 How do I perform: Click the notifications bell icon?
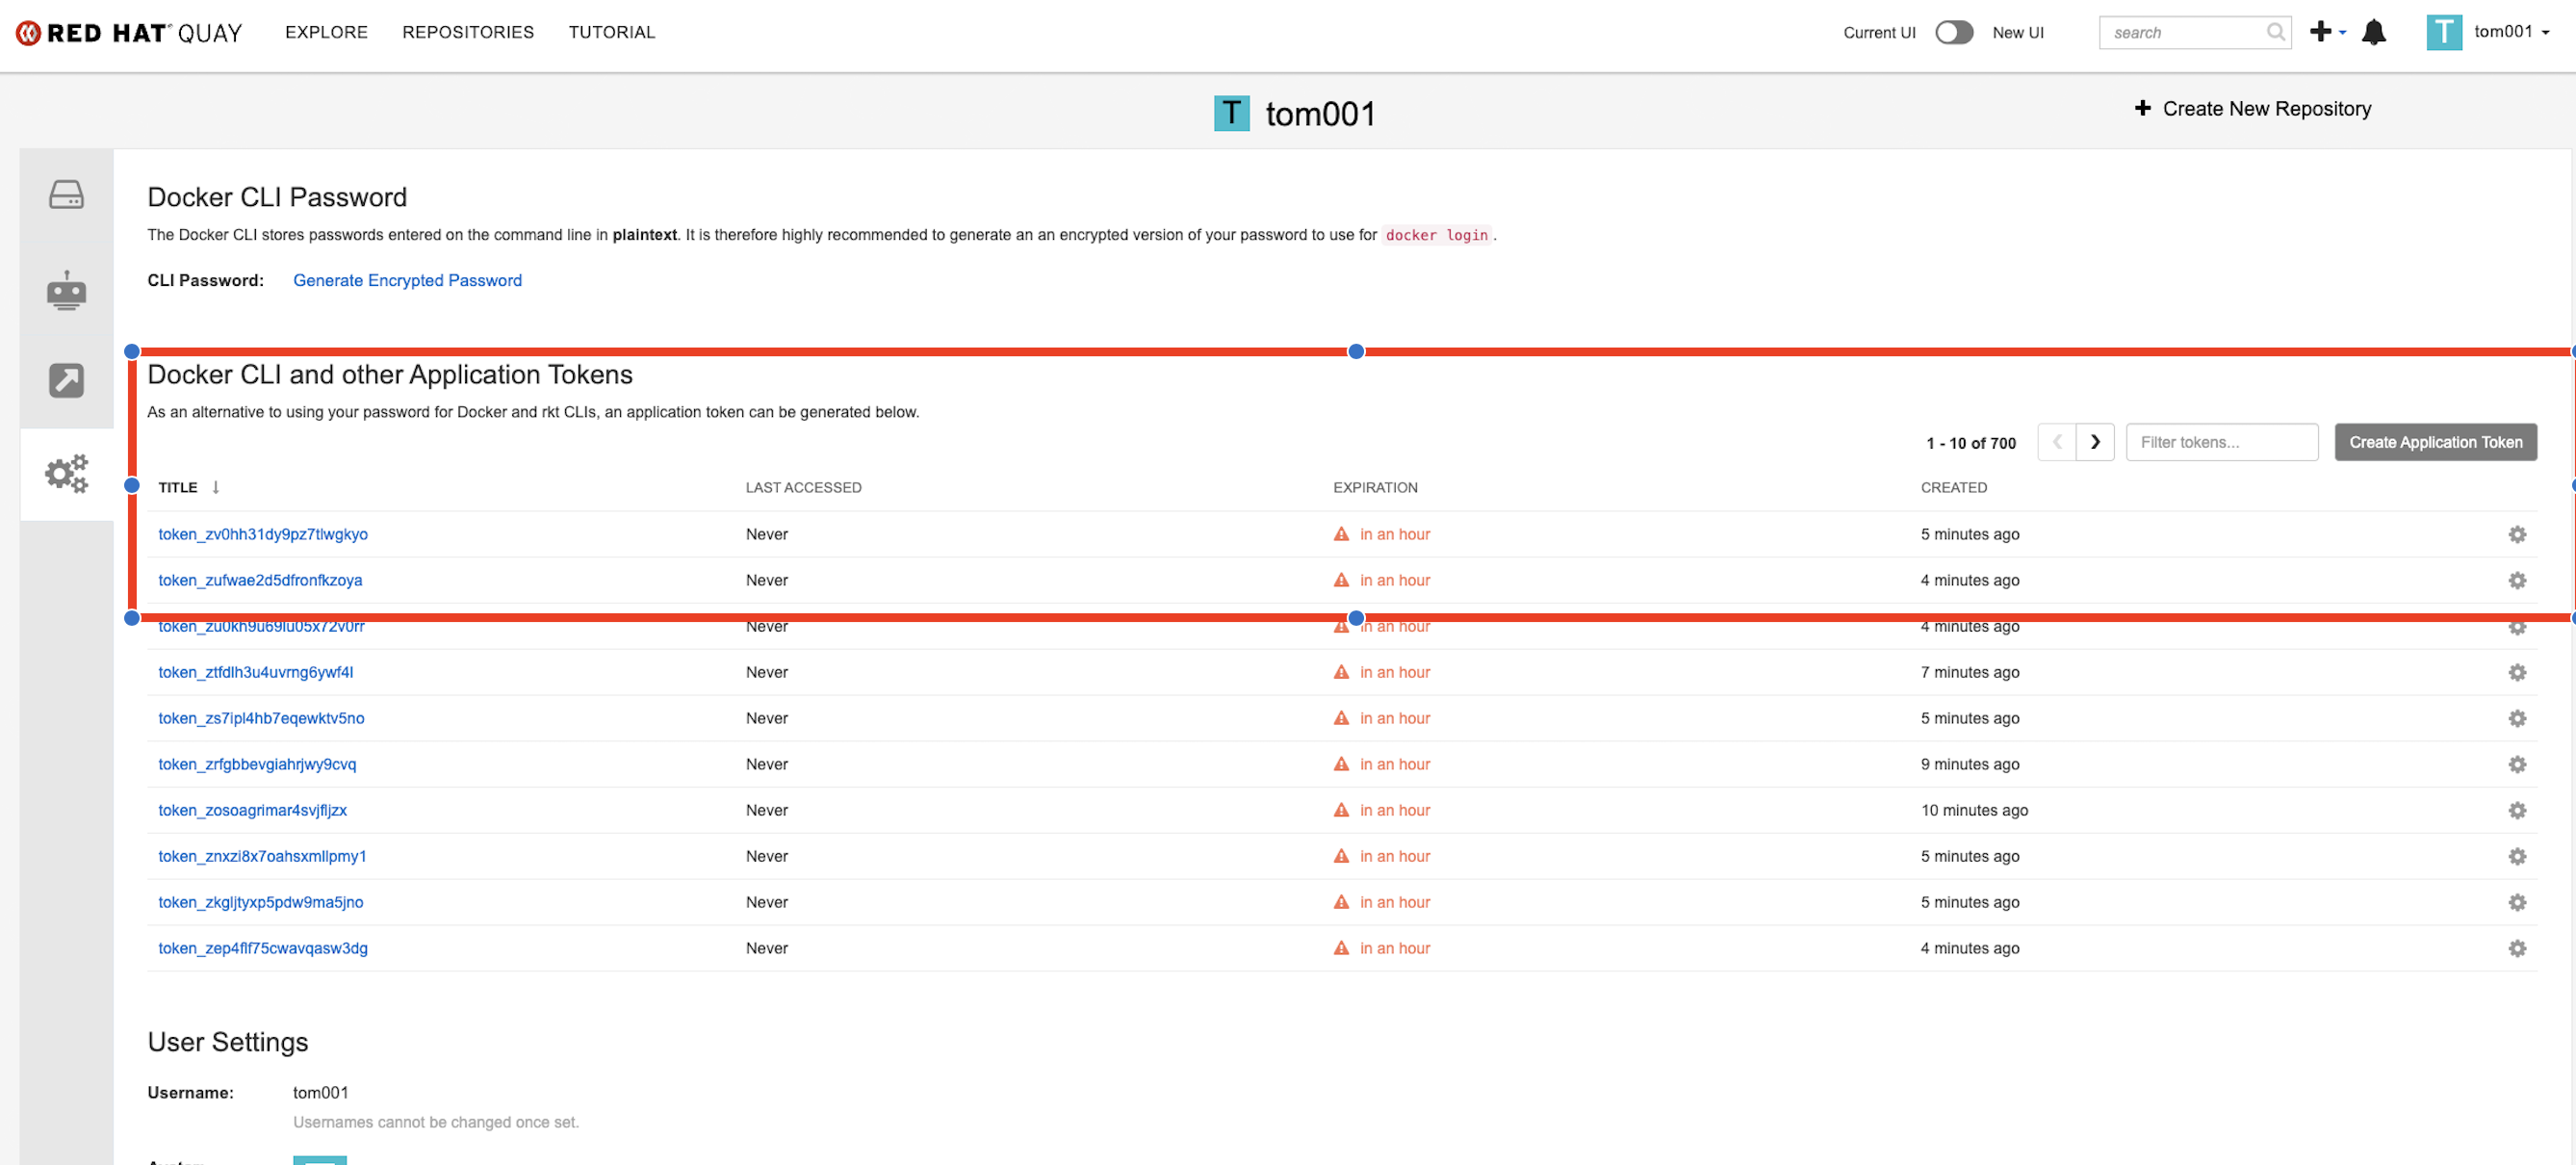tap(2373, 33)
